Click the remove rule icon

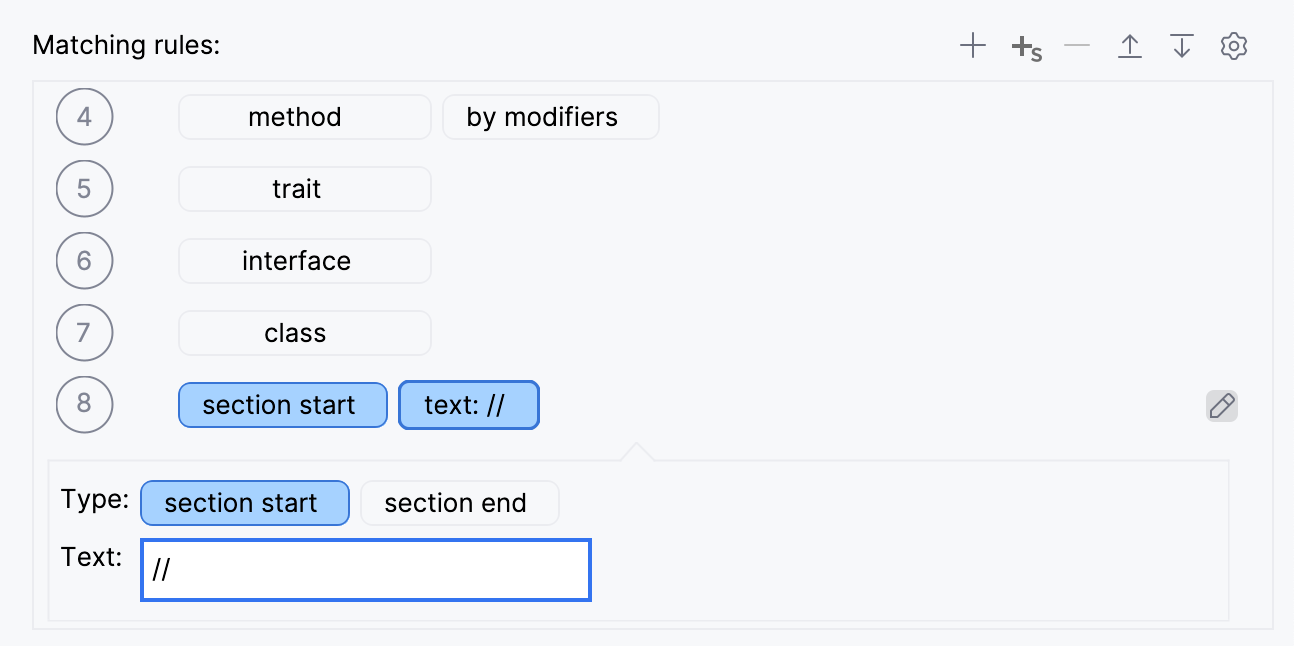(1077, 45)
